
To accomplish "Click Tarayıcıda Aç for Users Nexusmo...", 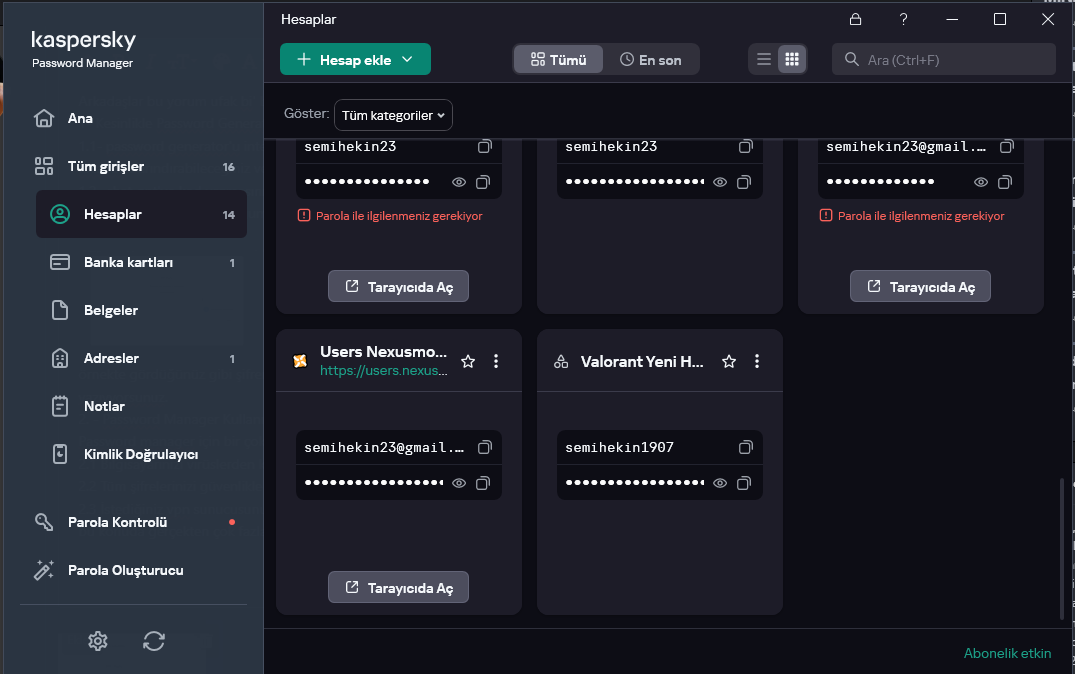I will pyautogui.click(x=398, y=588).
